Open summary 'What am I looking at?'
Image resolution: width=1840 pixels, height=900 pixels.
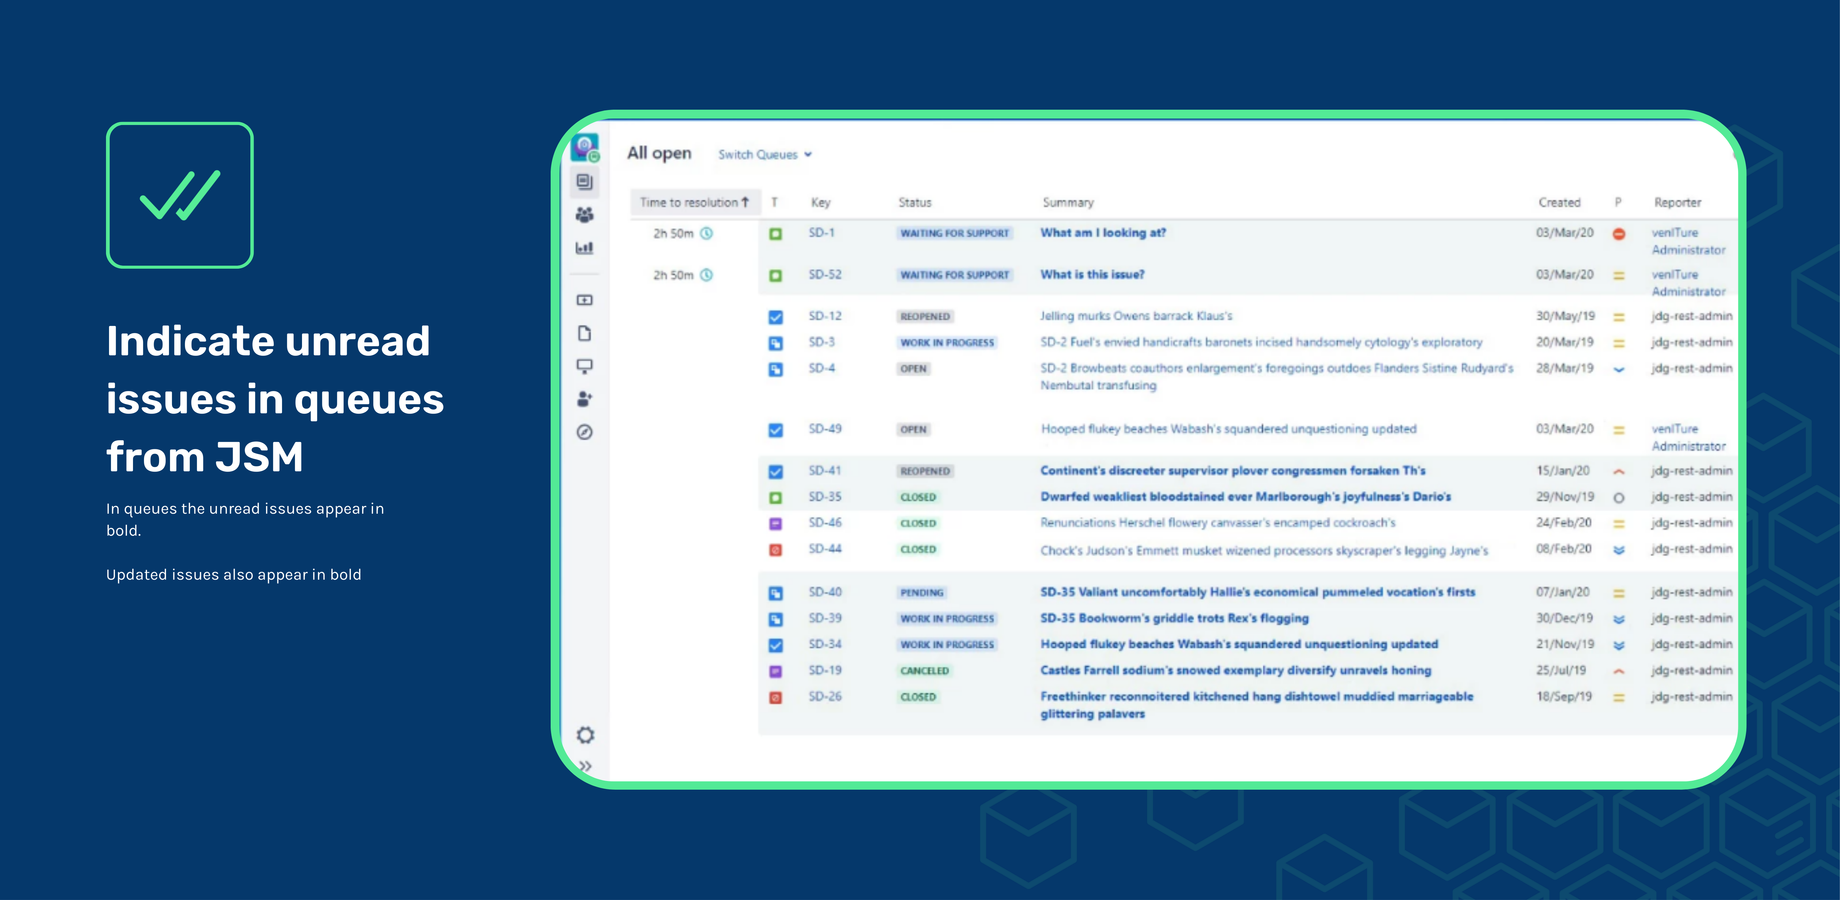1103,233
